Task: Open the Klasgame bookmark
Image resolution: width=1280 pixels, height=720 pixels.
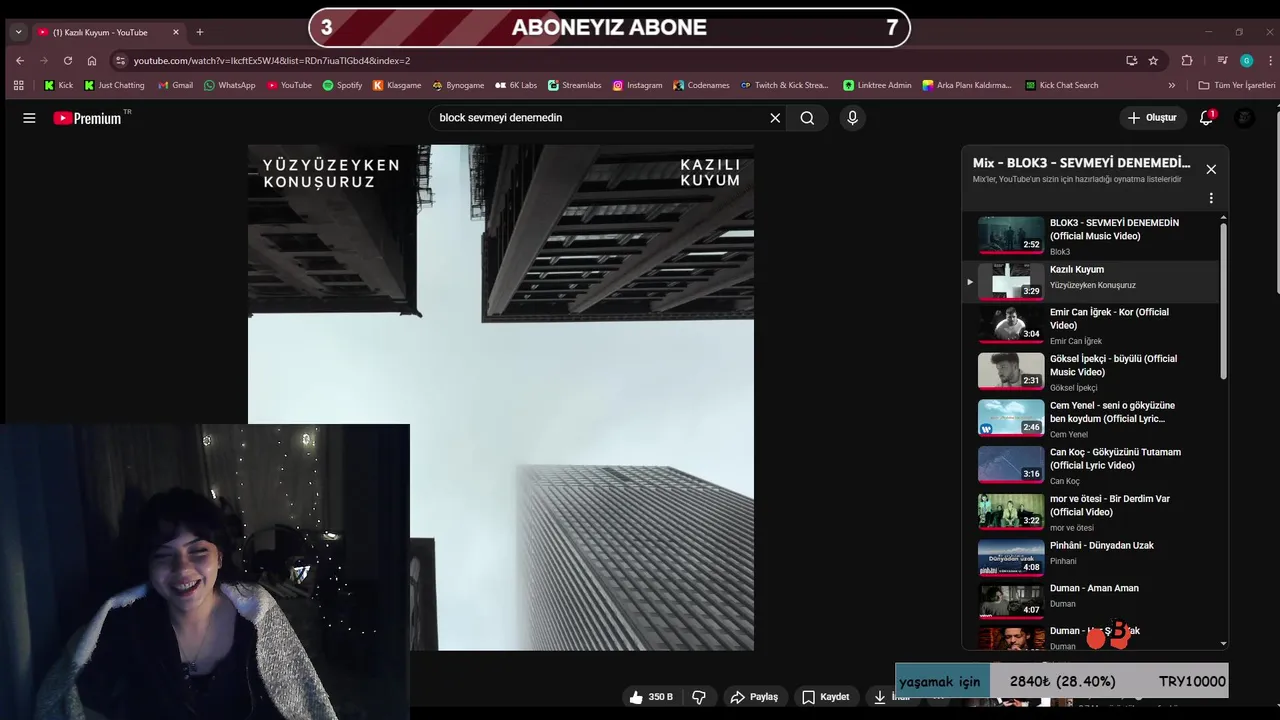Action: click(397, 85)
